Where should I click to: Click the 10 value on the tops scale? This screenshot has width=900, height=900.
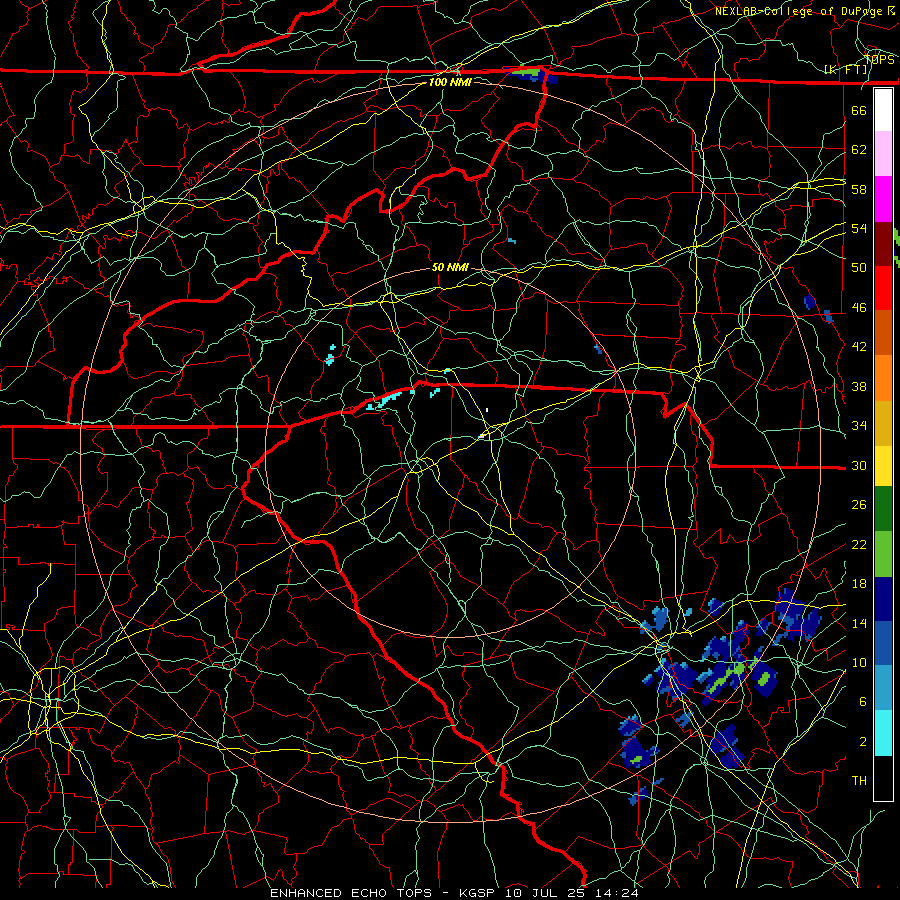(859, 663)
